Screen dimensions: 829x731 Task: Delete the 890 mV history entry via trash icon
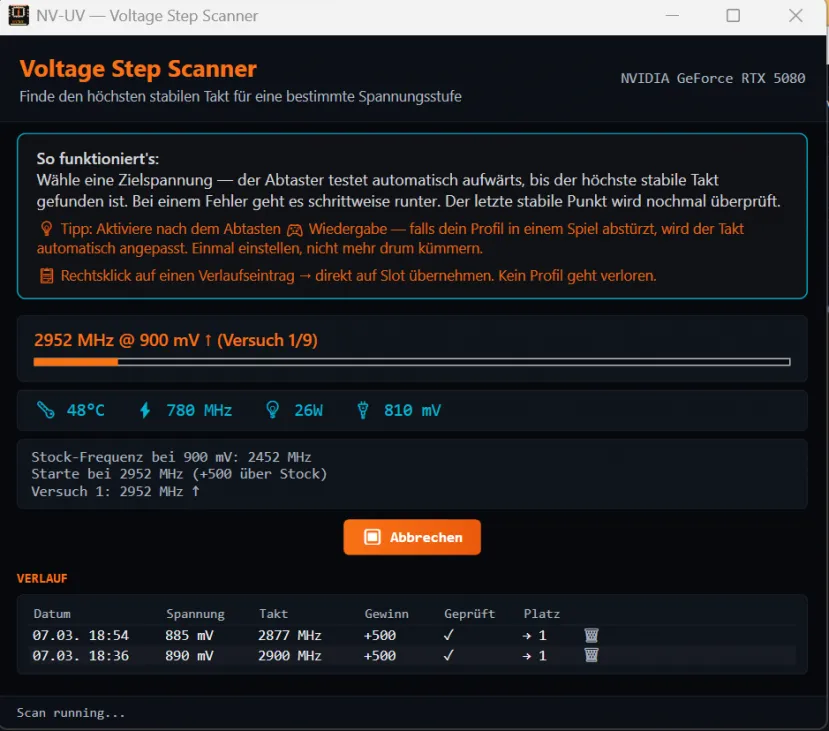(x=591, y=656)
